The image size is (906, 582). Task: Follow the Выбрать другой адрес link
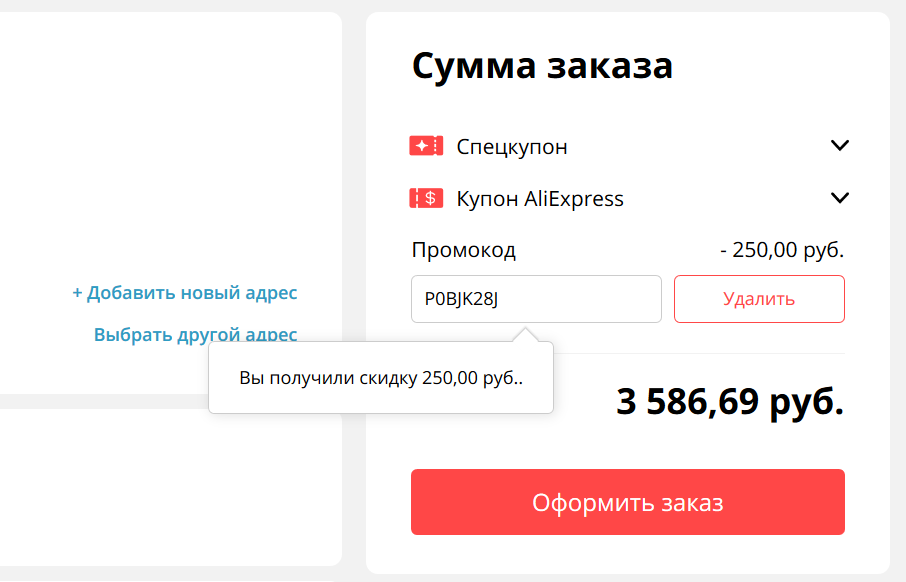[195, 334]
